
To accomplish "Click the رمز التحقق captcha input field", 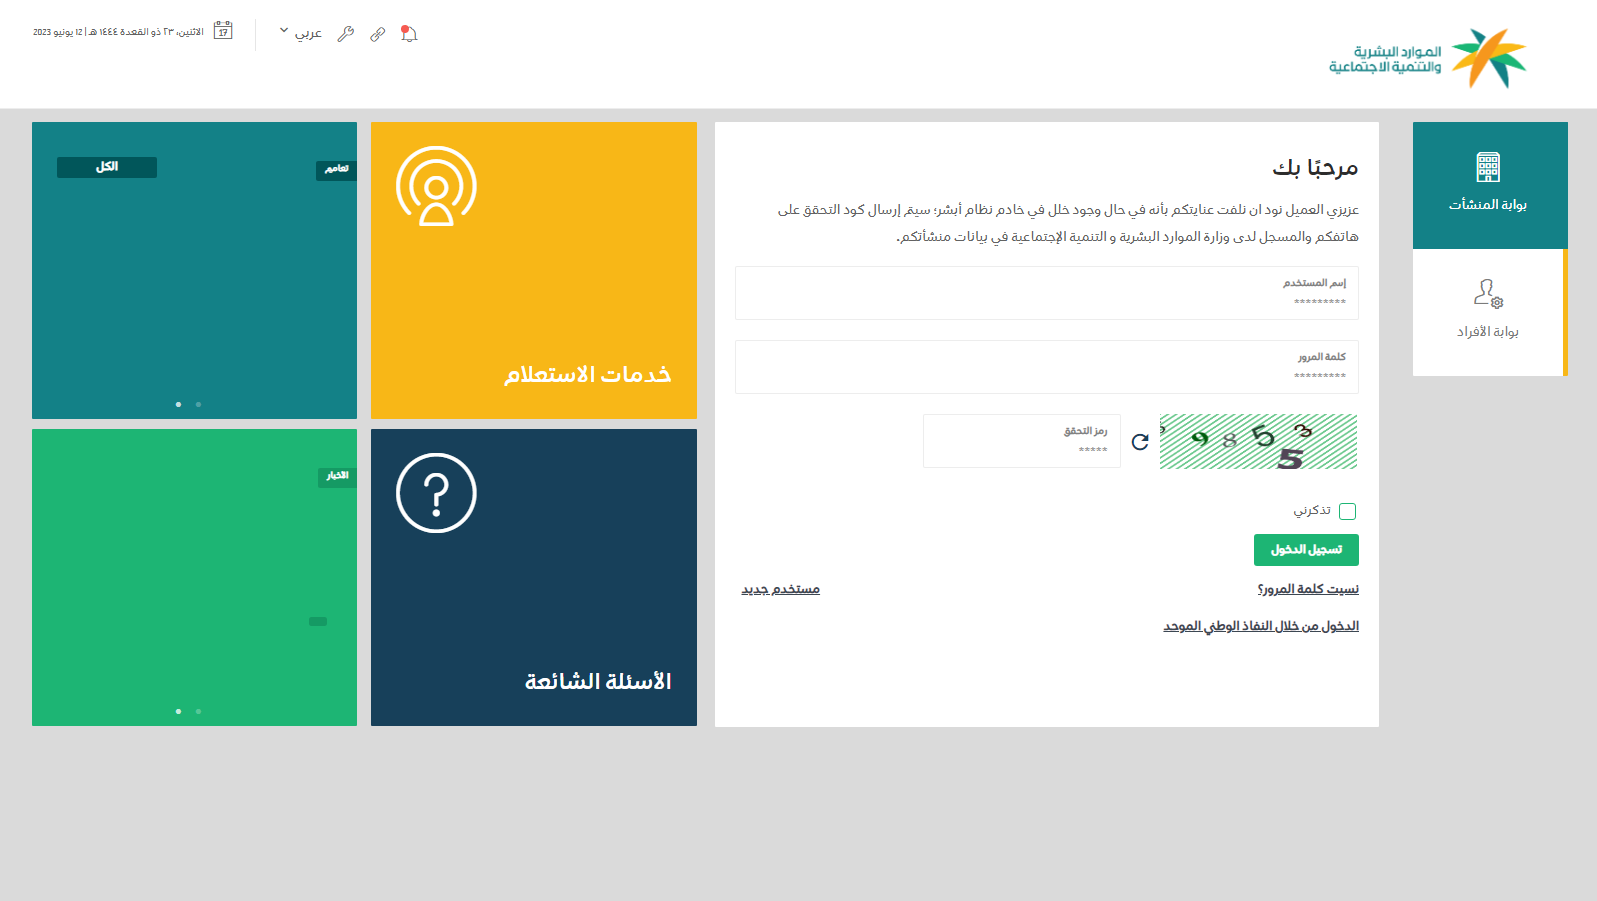I will 1022,441.
